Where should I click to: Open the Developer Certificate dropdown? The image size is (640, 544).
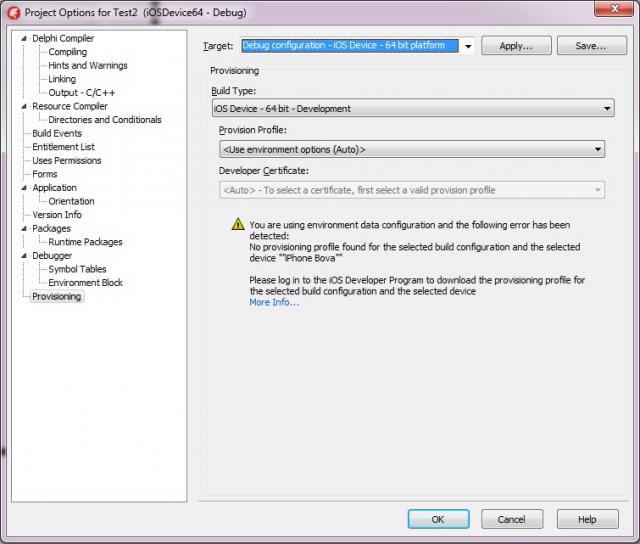(412, 190)
